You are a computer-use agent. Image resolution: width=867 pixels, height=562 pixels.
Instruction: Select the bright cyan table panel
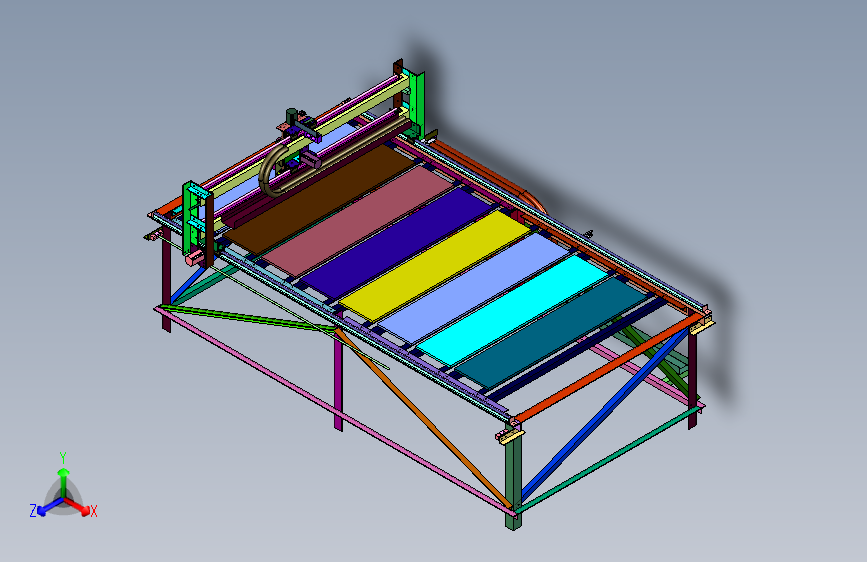(x=512, y=309)
